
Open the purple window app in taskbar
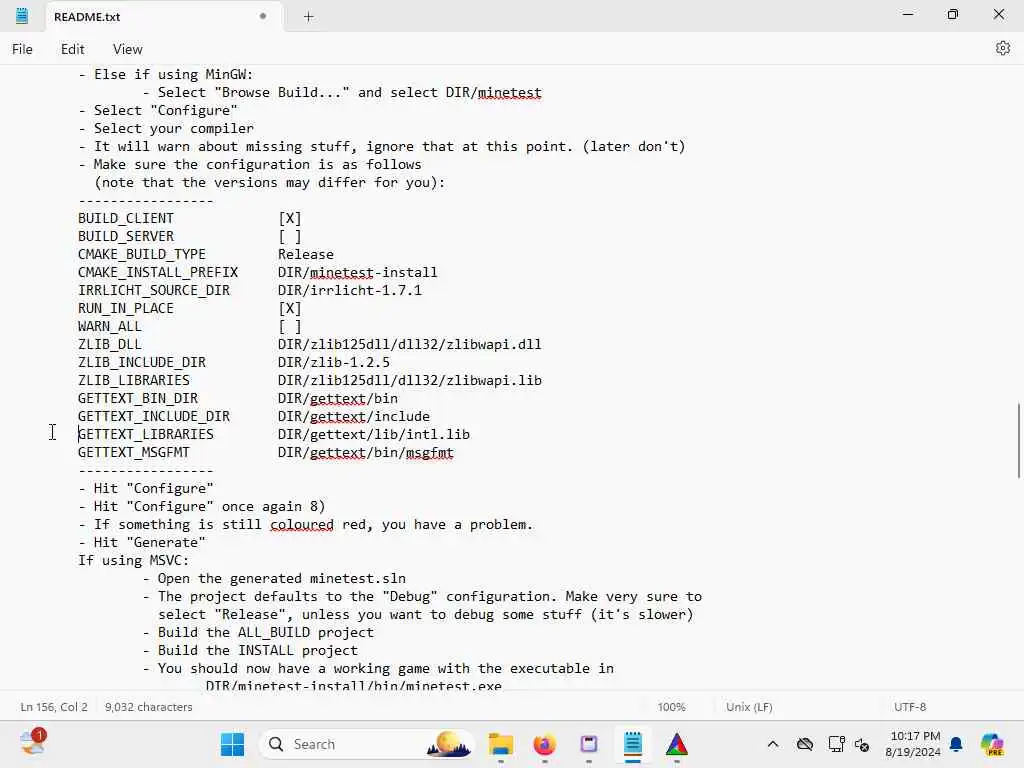588,744
